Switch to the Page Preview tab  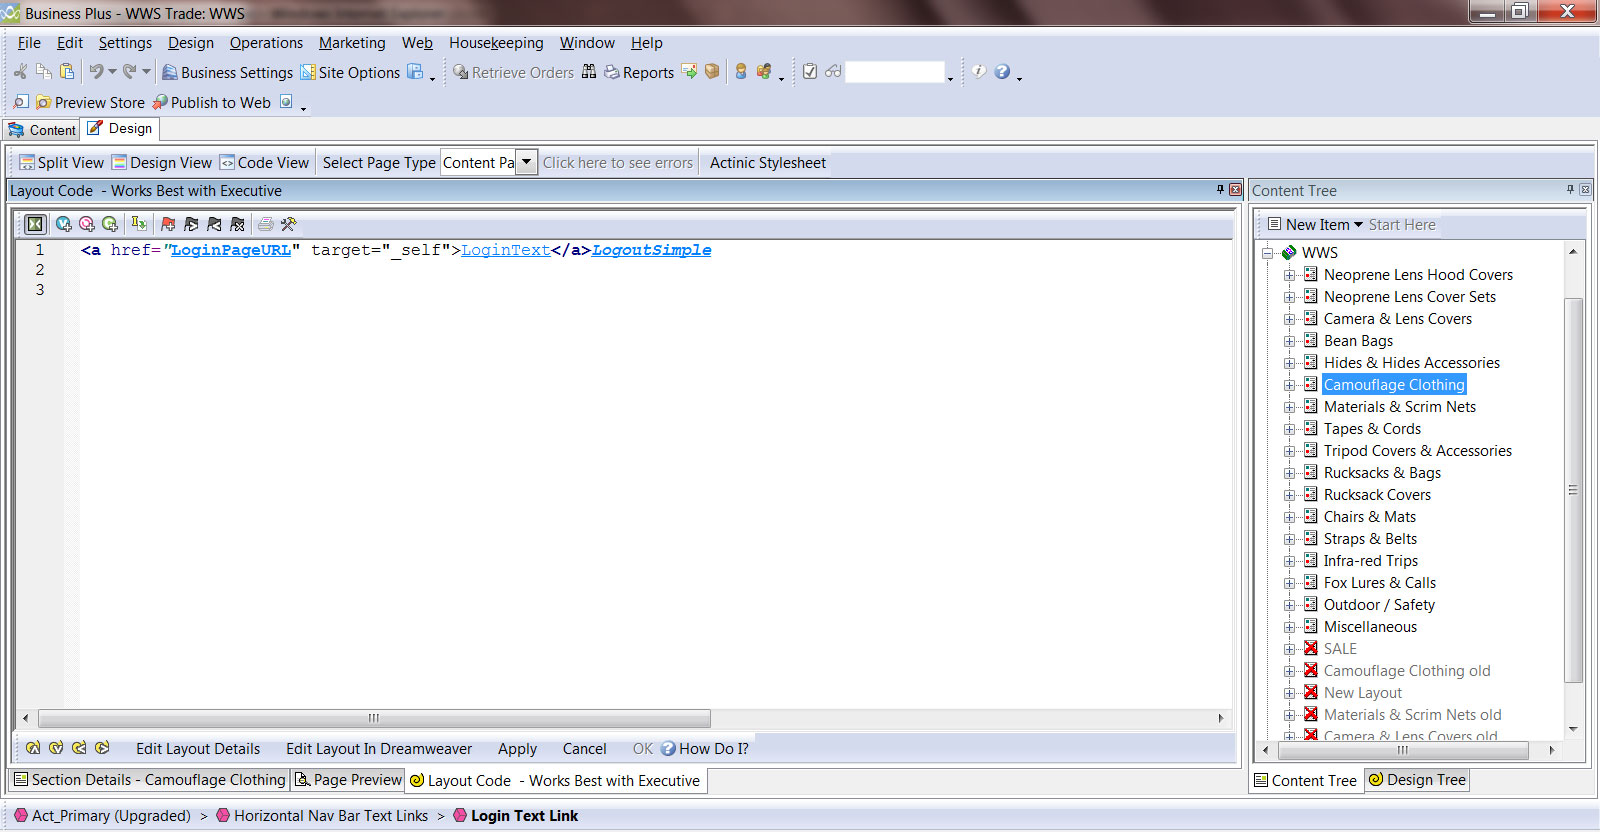tap(348, 780)
